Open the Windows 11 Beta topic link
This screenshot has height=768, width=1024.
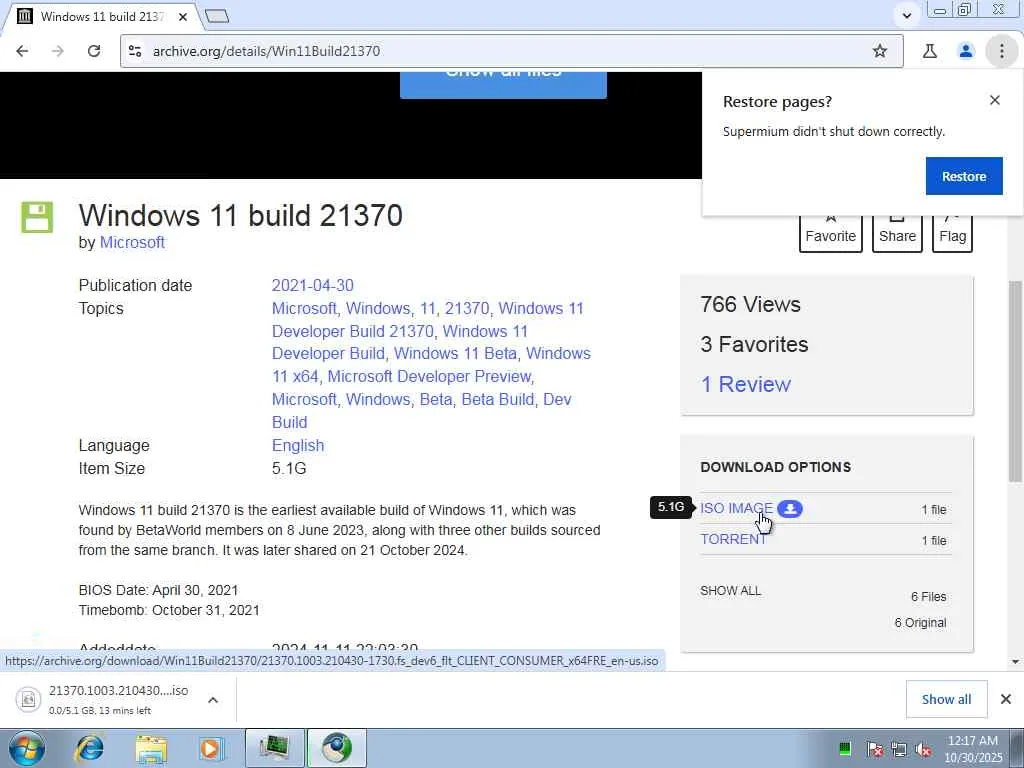pyautogui.click(x=455, y=353)
